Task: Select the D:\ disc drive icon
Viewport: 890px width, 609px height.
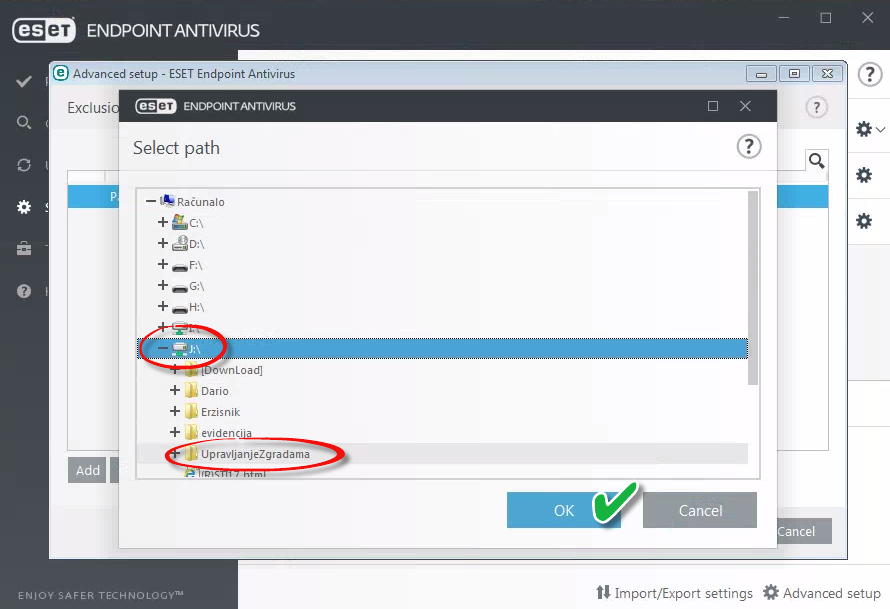Action: coord(179,243)
